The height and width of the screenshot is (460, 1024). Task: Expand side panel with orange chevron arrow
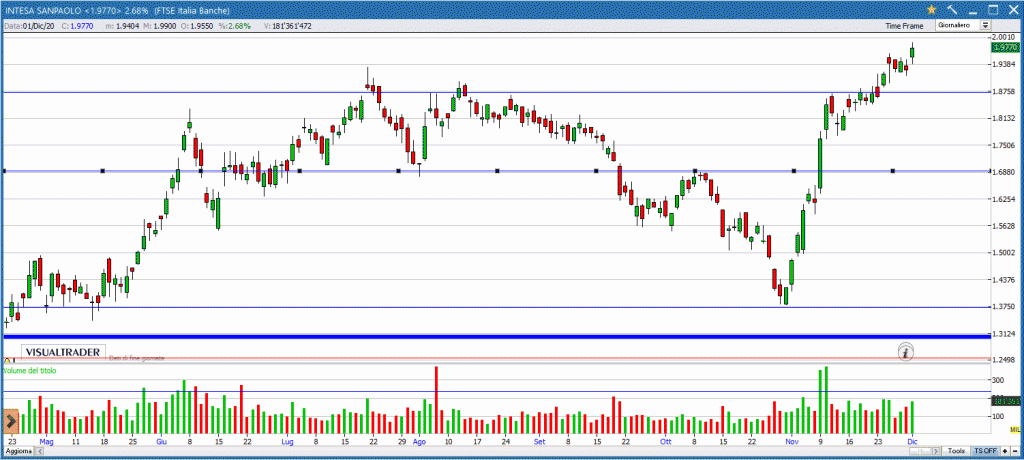(x=10, y=419)
